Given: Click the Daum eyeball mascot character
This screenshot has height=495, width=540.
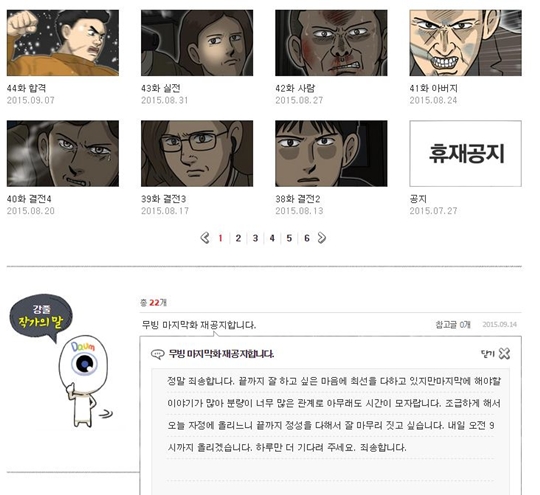Looking at the screenshot, I should pos(84,382).
